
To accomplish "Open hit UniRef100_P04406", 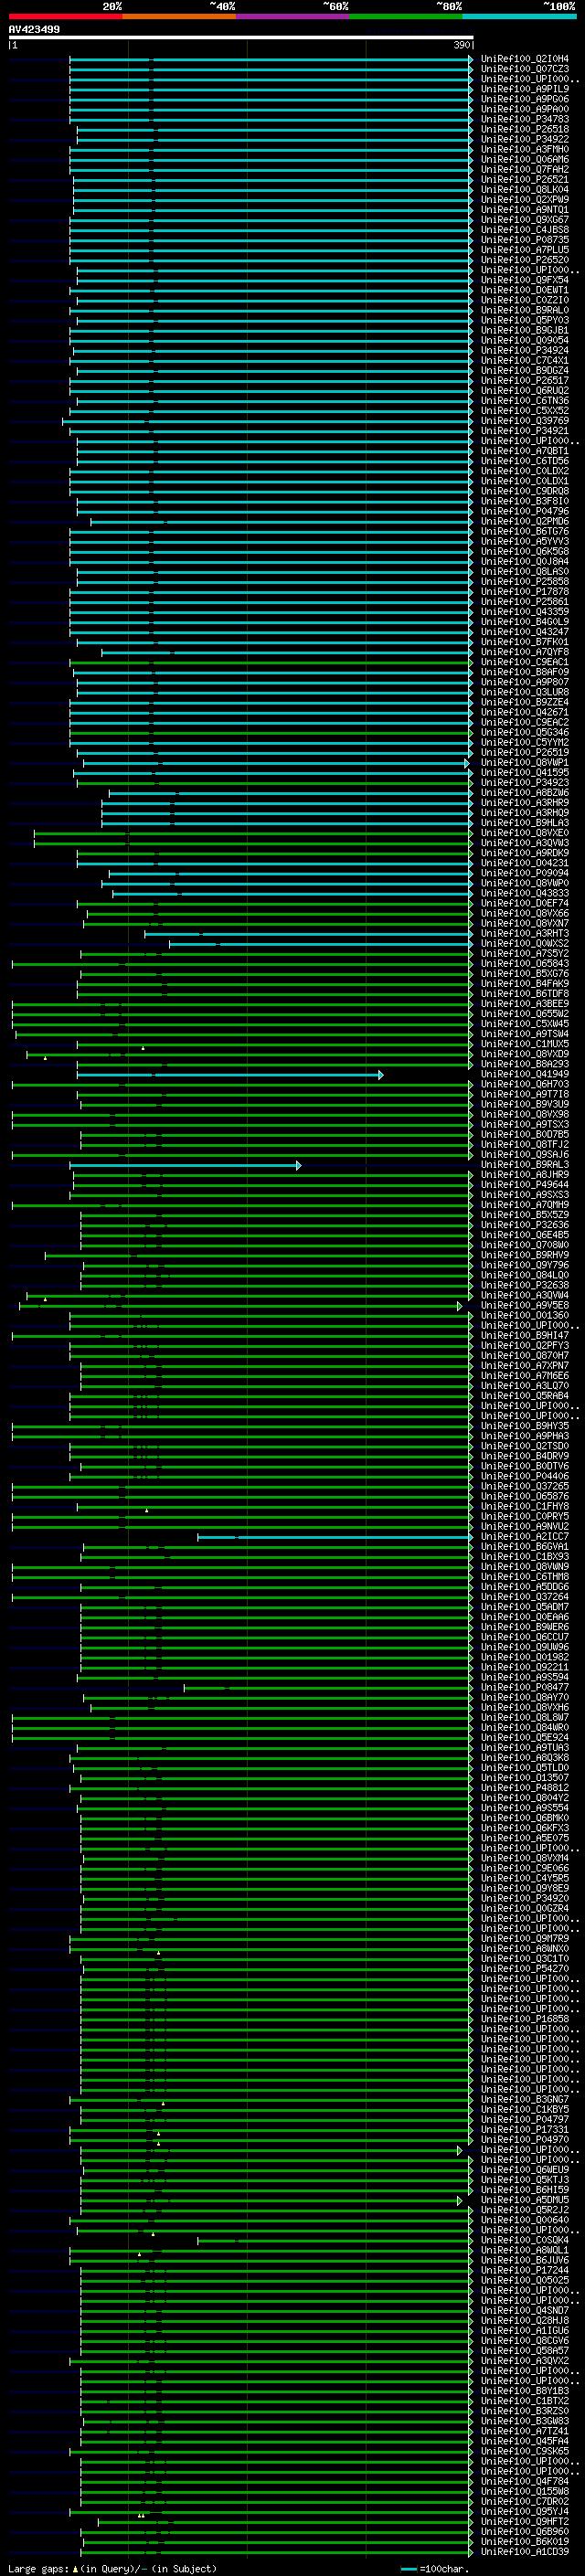I will (525, 1476).
